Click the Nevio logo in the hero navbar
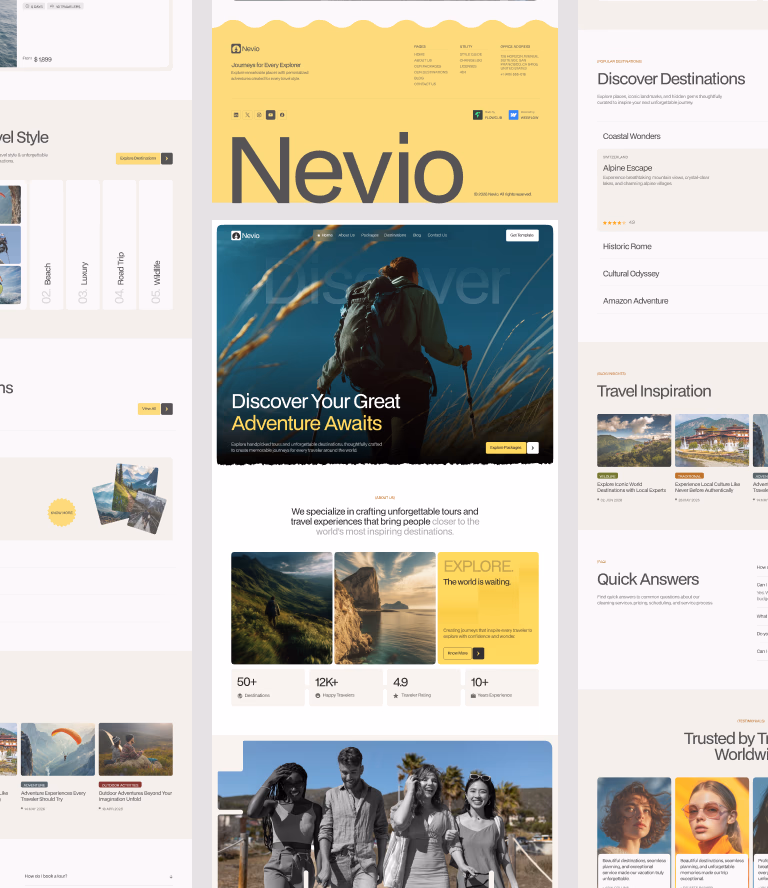The height and width of the screenshot is (888, 768). pos(245,235)
